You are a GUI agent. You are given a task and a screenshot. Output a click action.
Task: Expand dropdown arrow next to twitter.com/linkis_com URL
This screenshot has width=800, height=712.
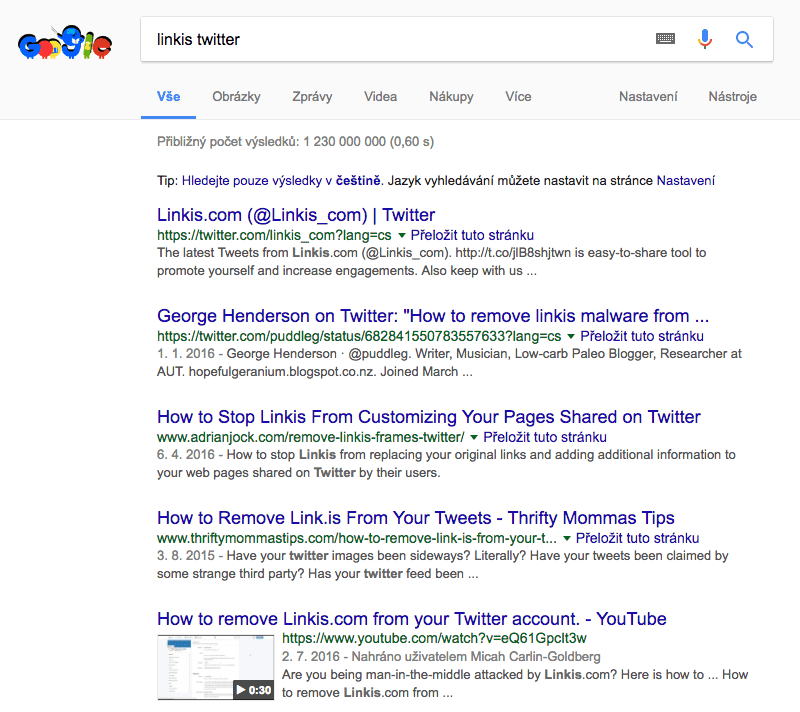pos(402,236)
